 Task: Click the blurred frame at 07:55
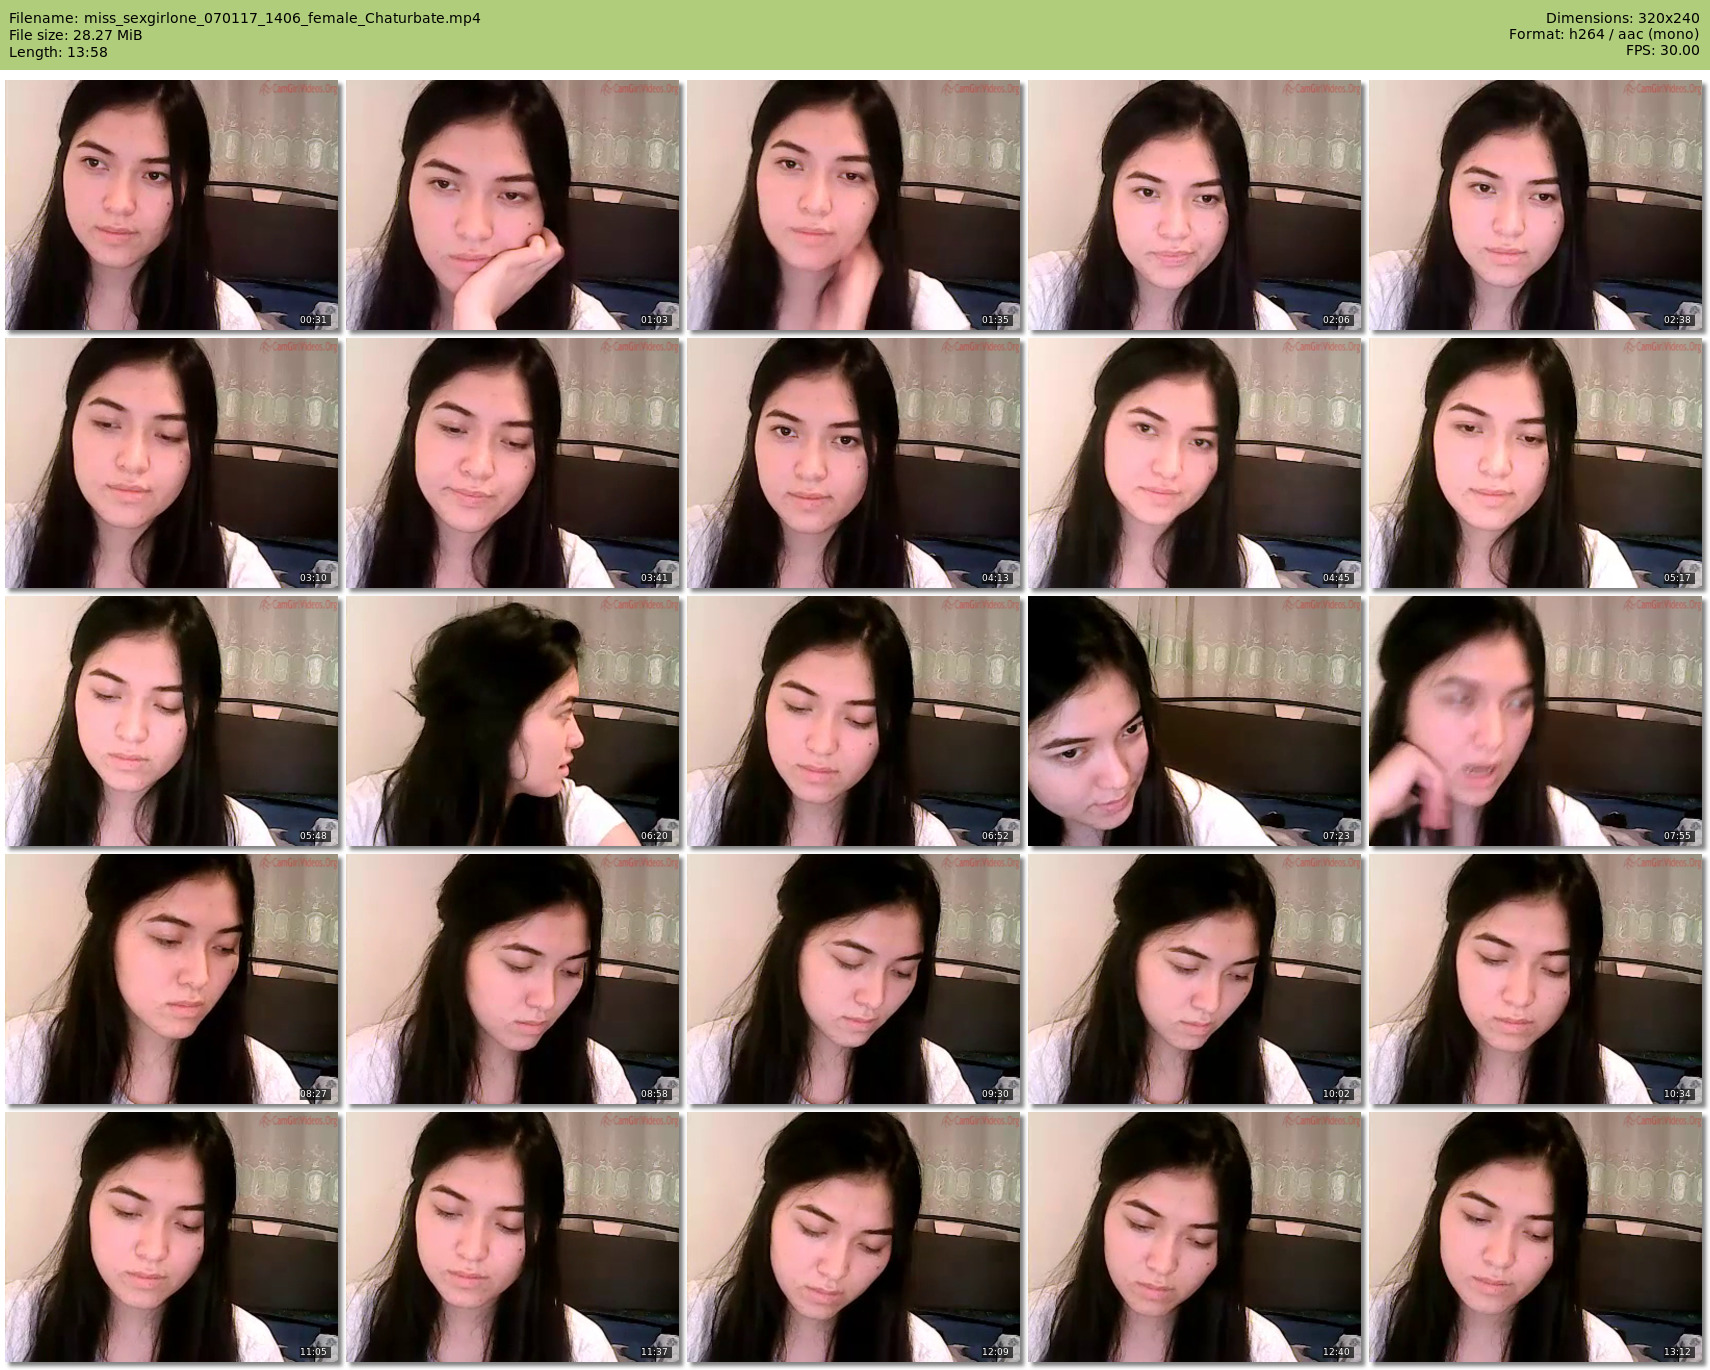click(1536, 721)
